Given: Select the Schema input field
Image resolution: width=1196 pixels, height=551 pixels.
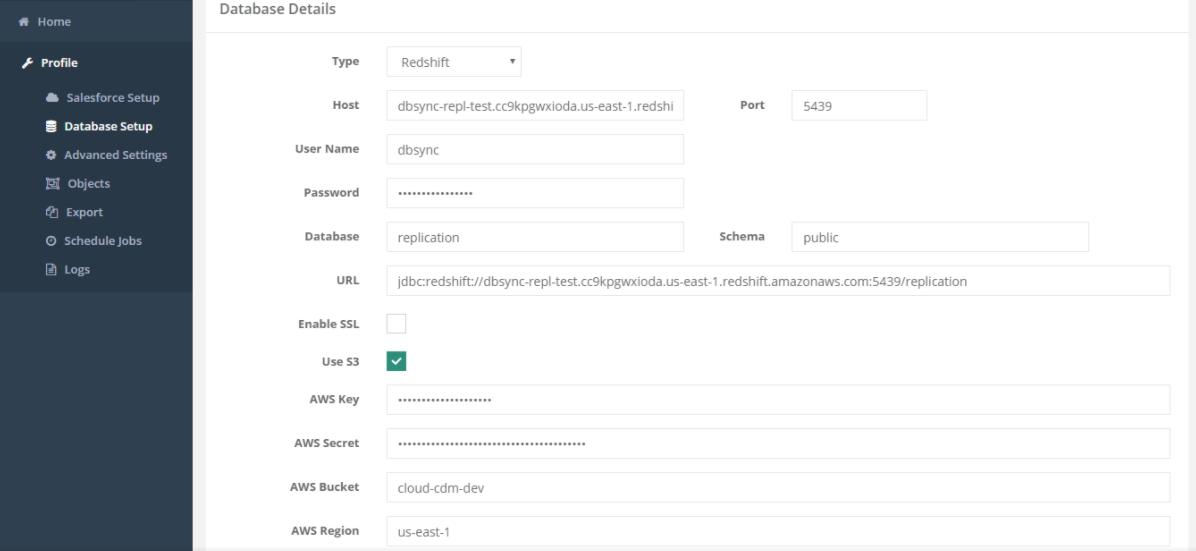Looking at the screenshot, I should 939,237.
